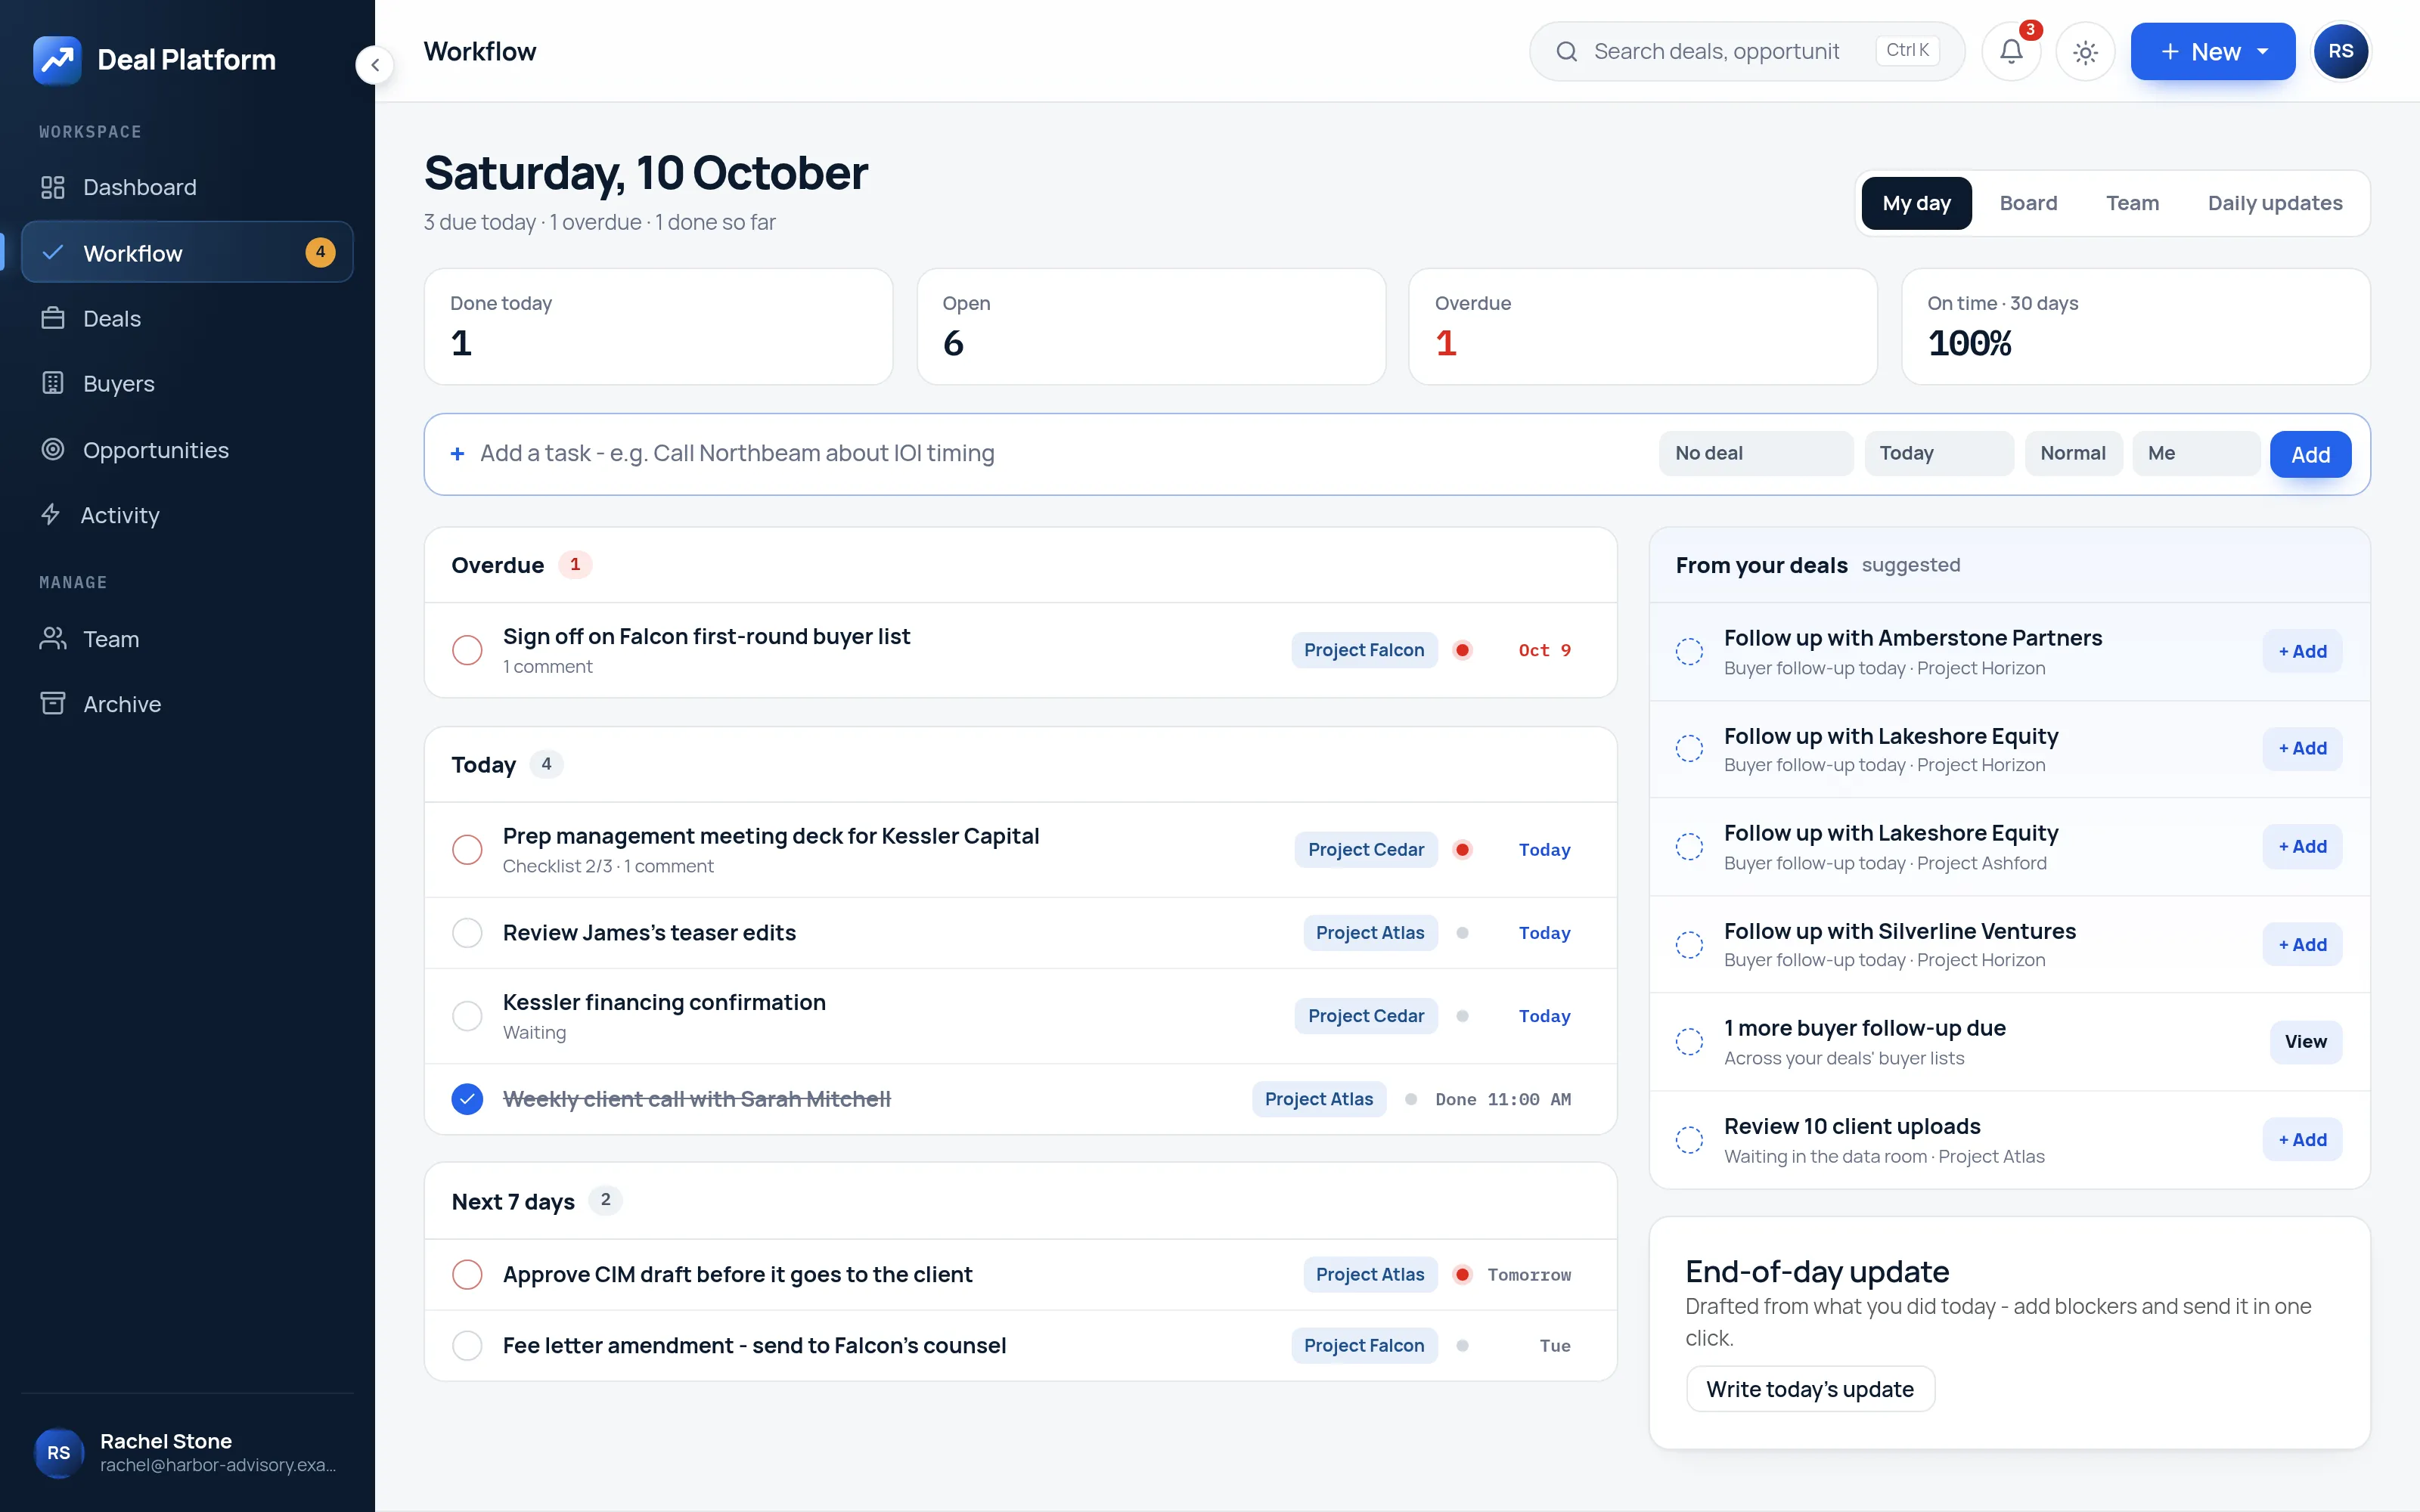Screen dimensions: 2420x1512
Task: Open Opportunities in the sidebar
Action: 187,450
